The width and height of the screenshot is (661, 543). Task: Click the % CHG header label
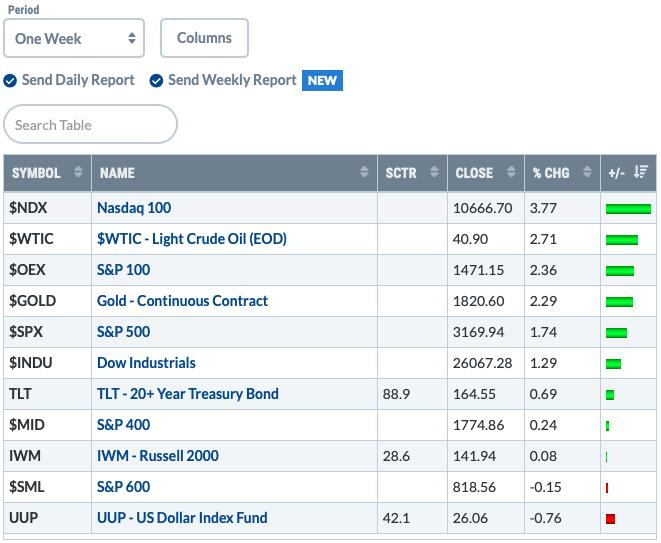[x=551, y=173]
